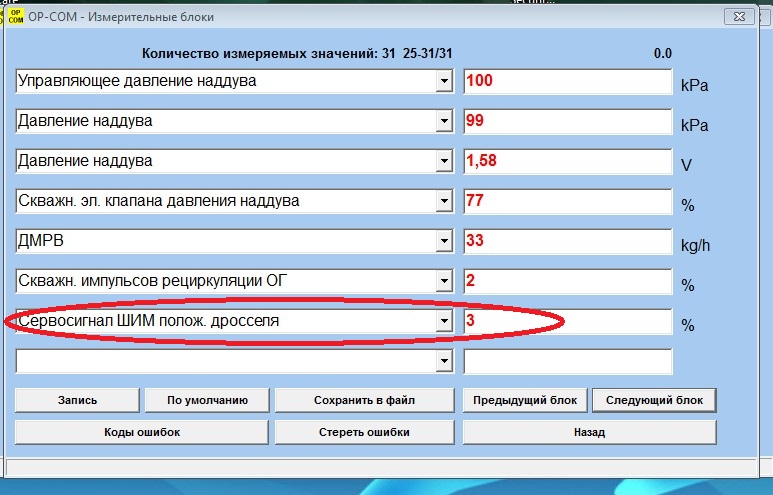773x495 pixels.
Task: Click value field showing 3 %
Action: [568, 321]
